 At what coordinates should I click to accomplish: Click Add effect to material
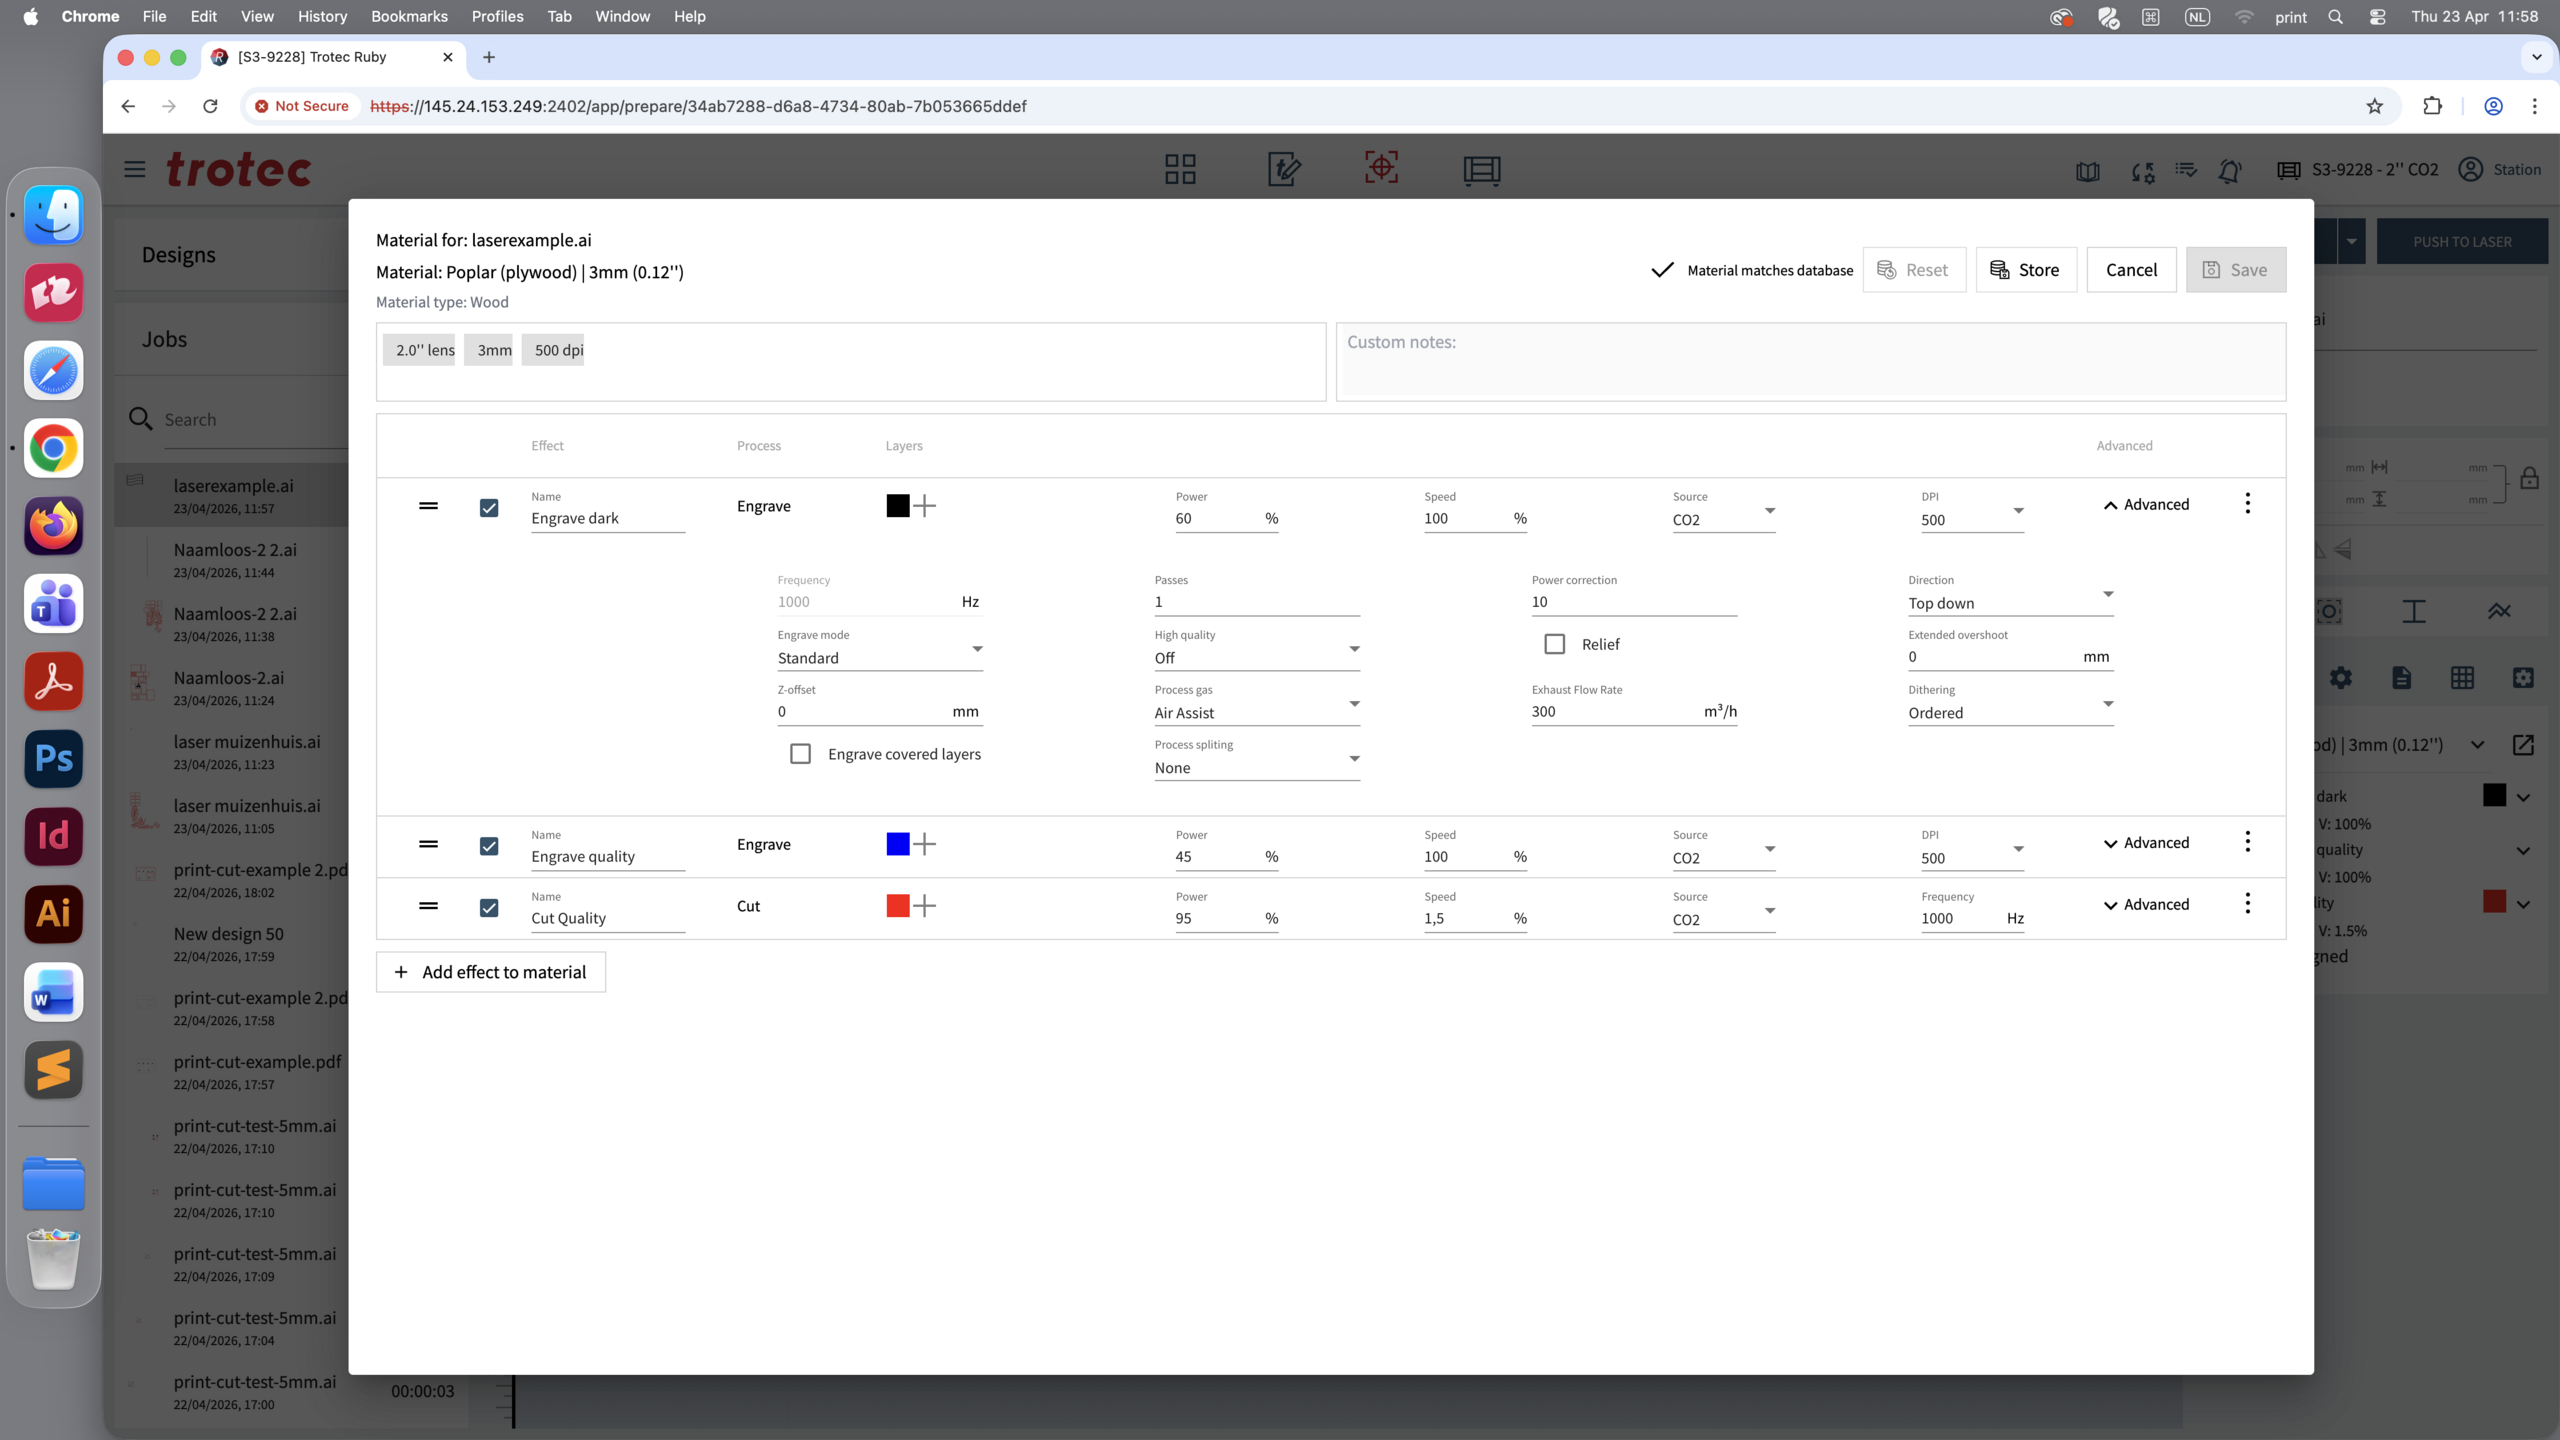click(x=491, y=972)
